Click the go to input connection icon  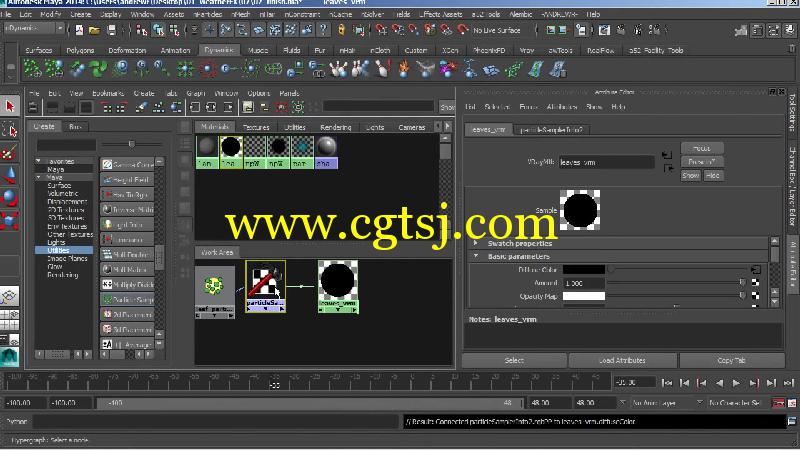(x=667, y=155)
